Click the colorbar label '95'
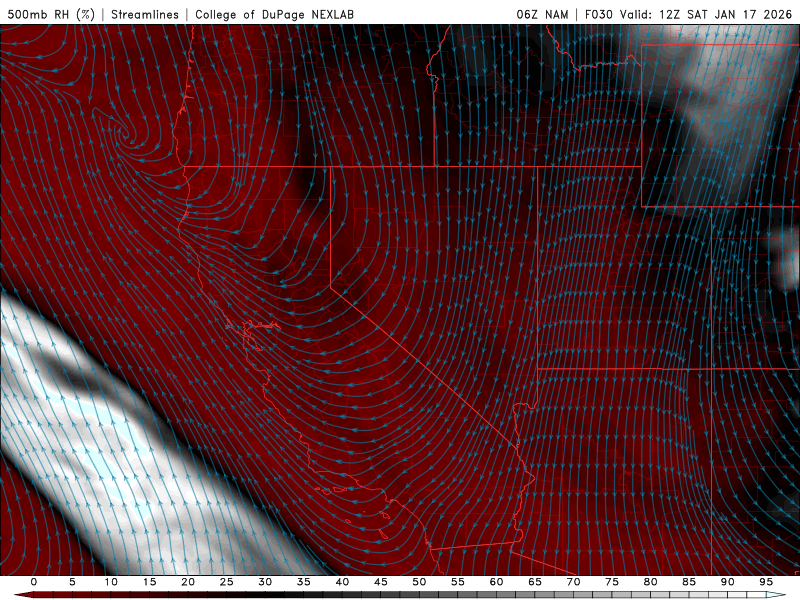This screenshot has width=800, height=600. pyautogui.click(x=766, y=582)
